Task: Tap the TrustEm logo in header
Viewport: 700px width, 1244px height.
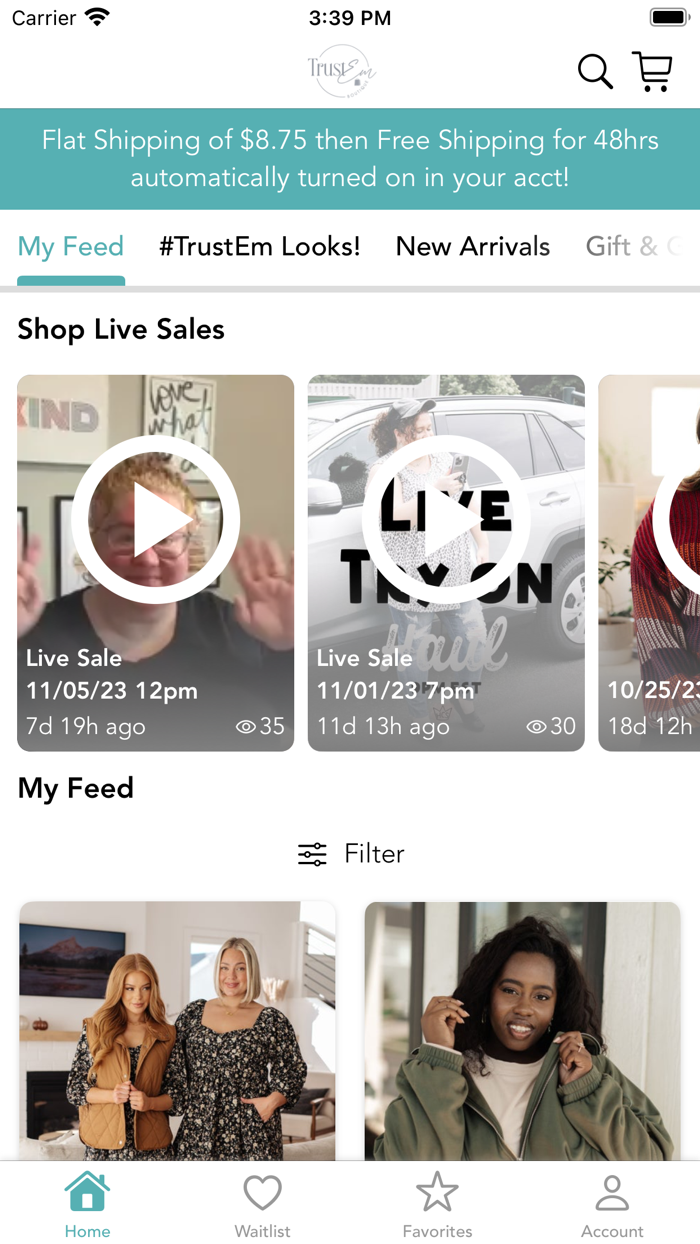Action: (x=341, y=71)
